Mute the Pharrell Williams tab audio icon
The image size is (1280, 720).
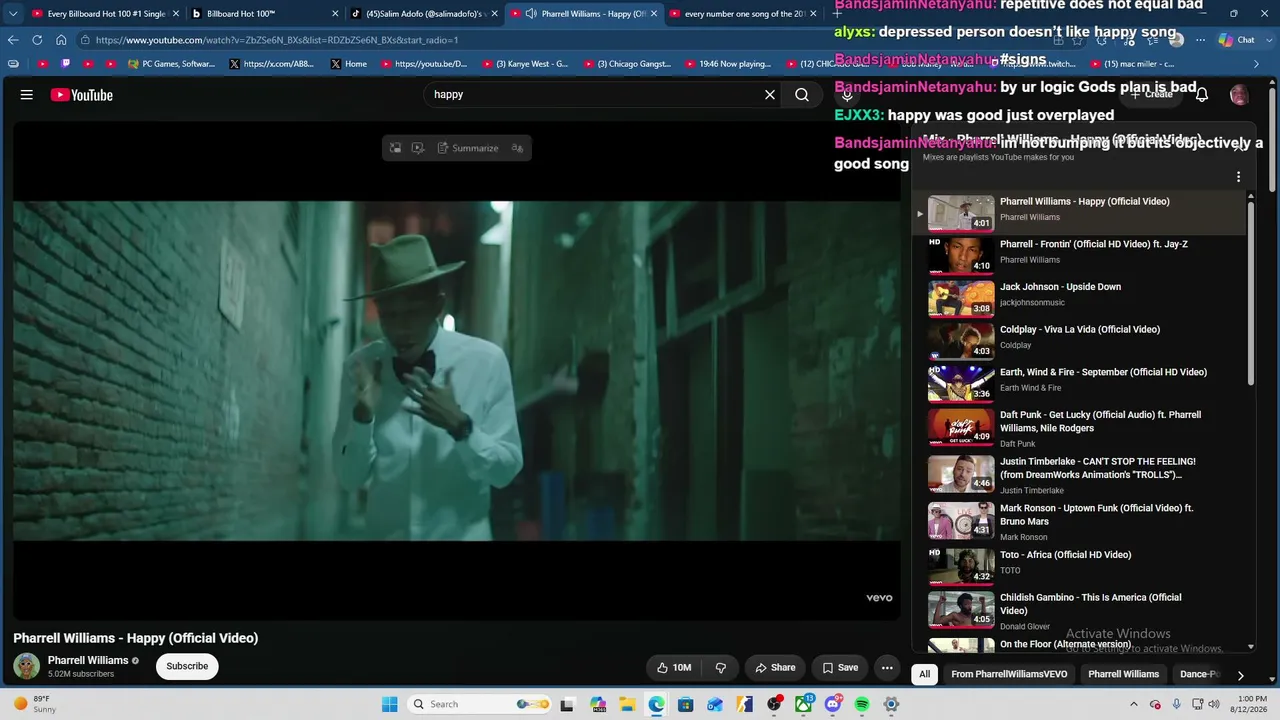click(x=531, y=14)
